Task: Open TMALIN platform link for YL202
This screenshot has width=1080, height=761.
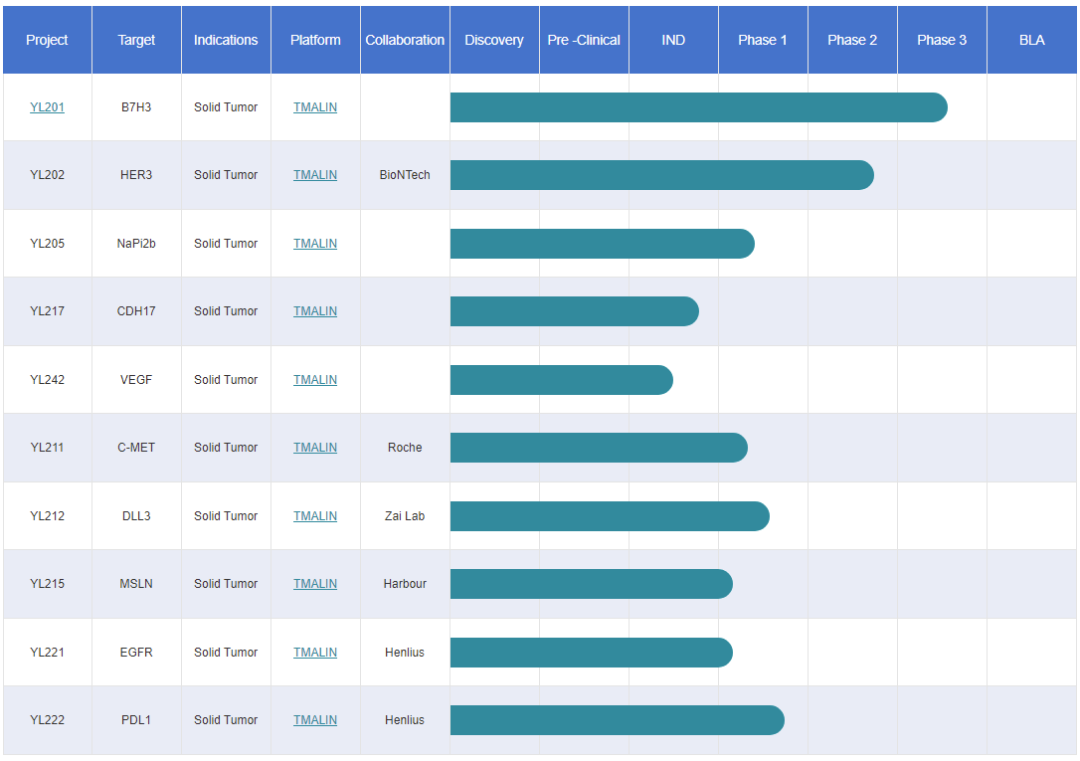Action: pyautogui.click(x=315, y=175)
